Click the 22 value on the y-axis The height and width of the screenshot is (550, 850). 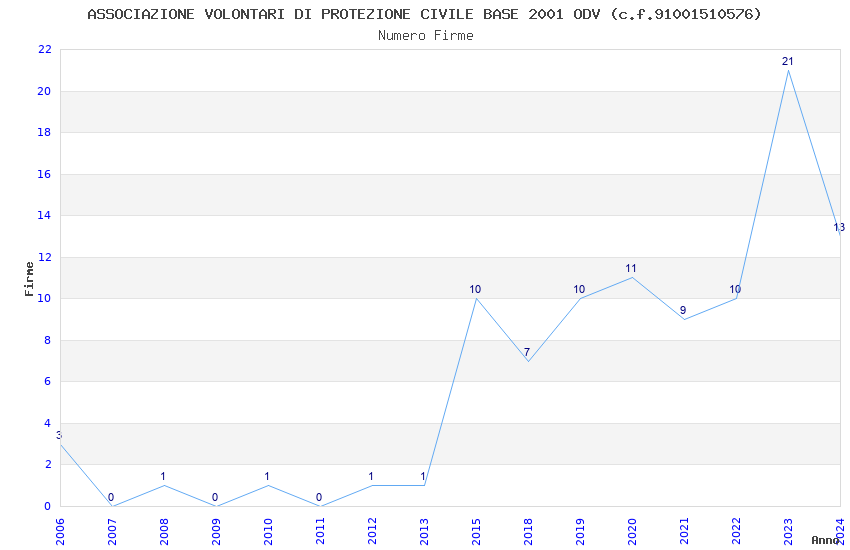coord(44,50)
